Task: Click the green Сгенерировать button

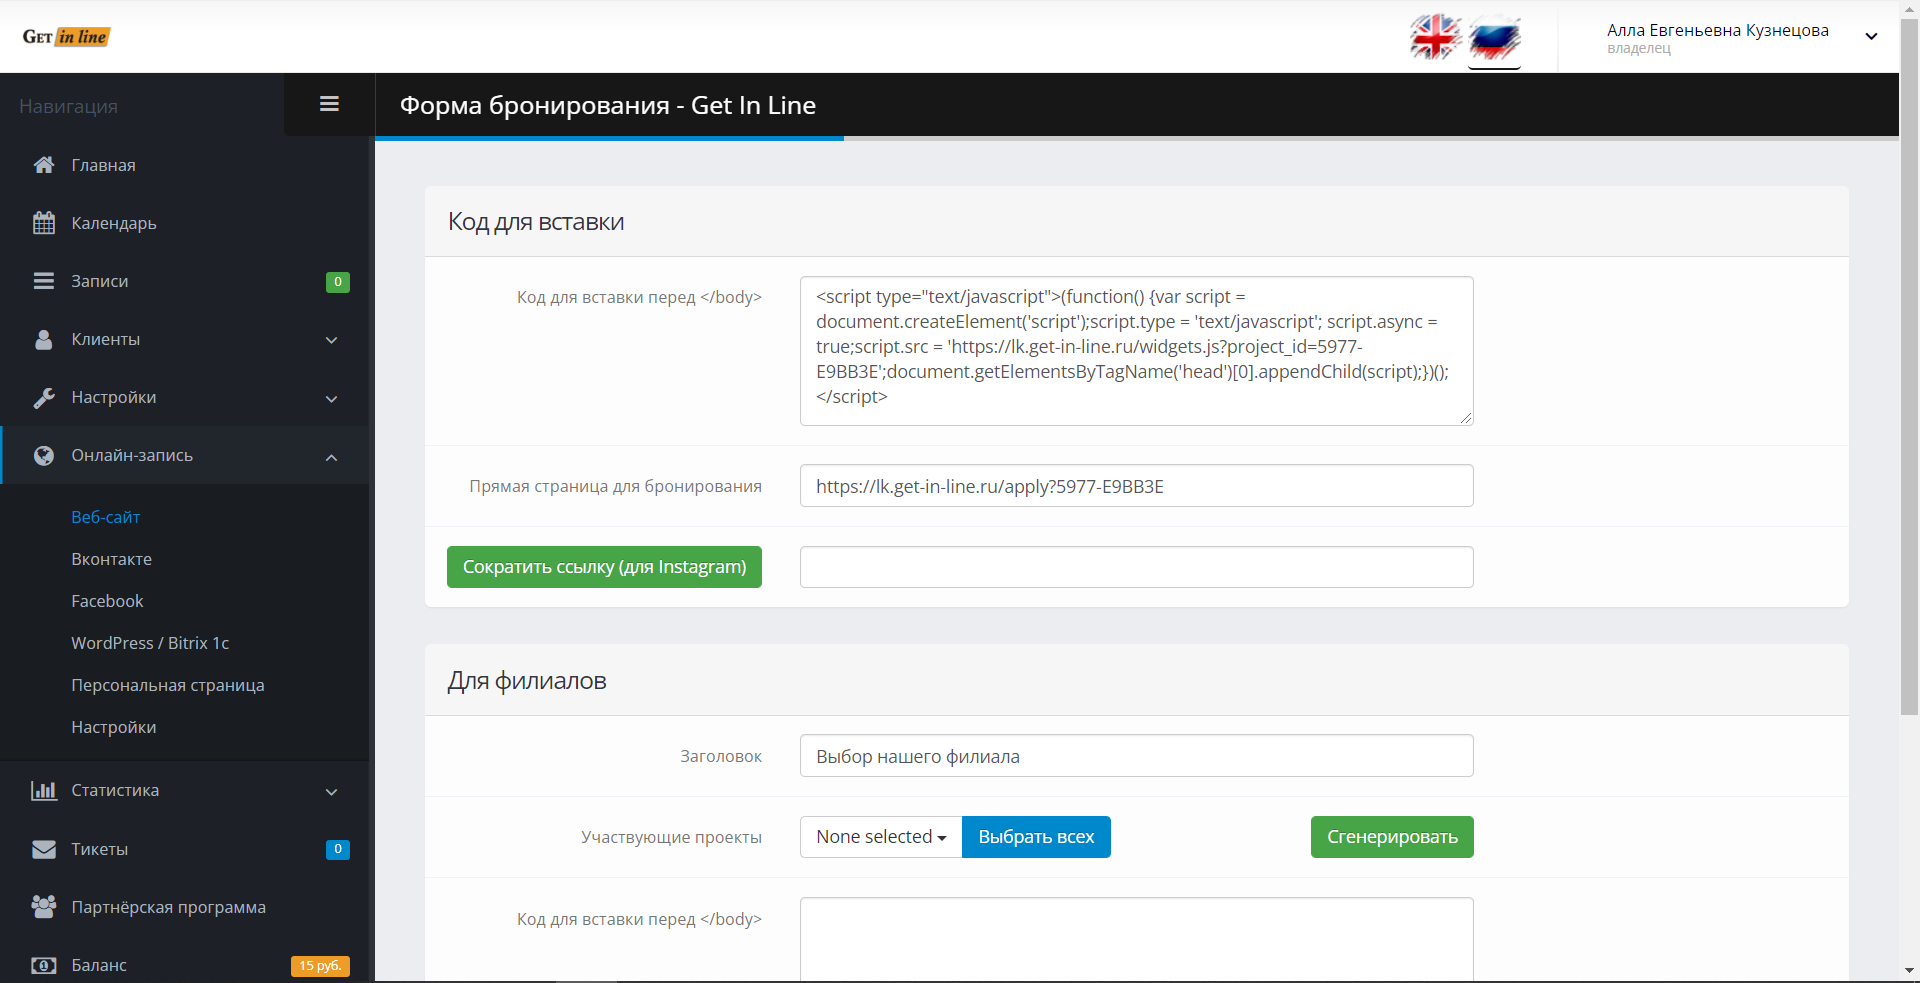Action: (x=1392, y=837)
